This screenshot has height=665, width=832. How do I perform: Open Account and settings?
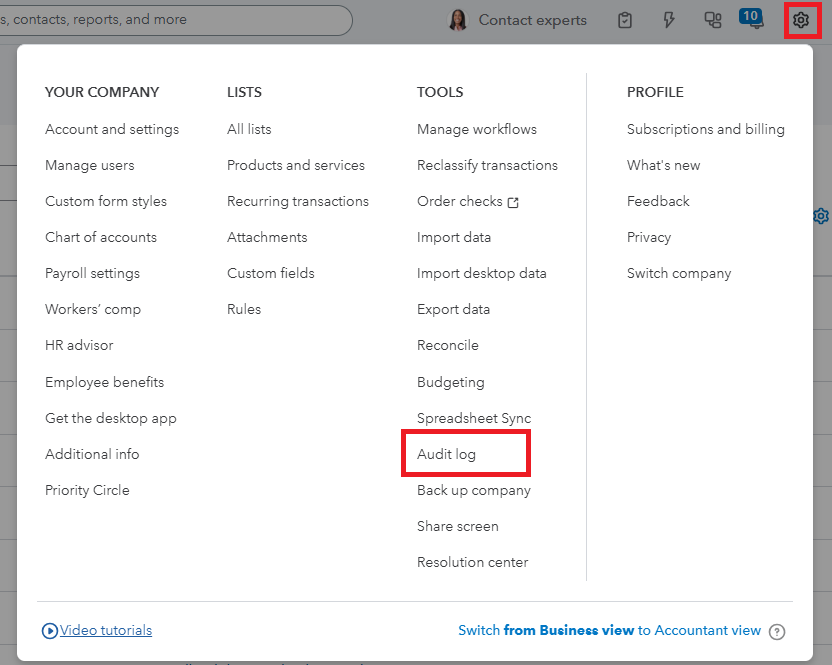tap(112, 129)
